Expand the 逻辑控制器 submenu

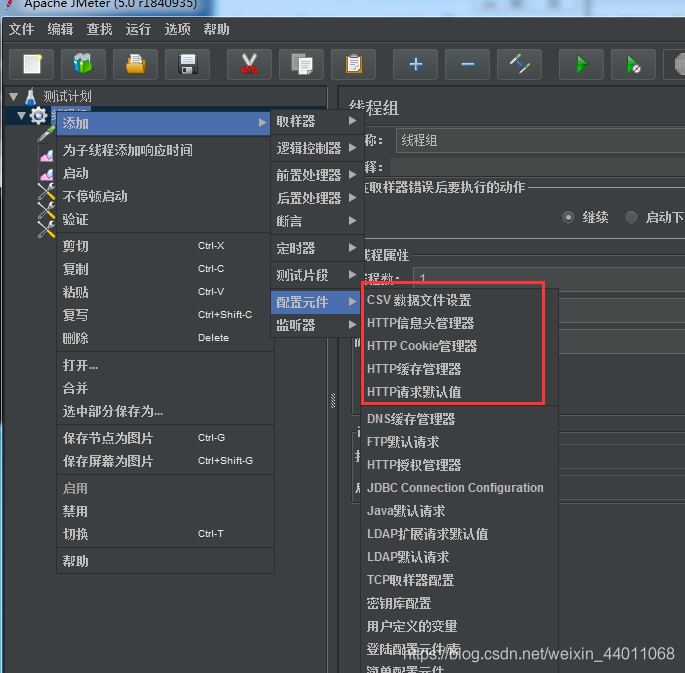(x=316, y=148)
